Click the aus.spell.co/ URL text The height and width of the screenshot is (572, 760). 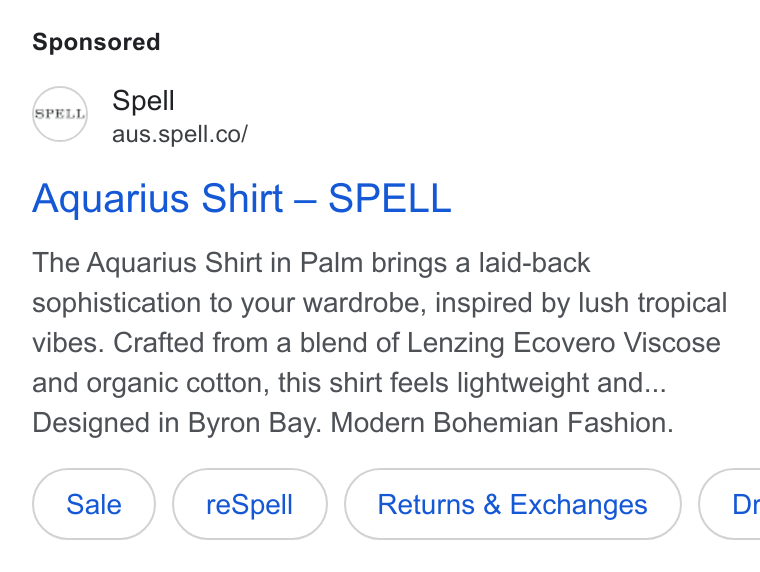pos(180,134)
